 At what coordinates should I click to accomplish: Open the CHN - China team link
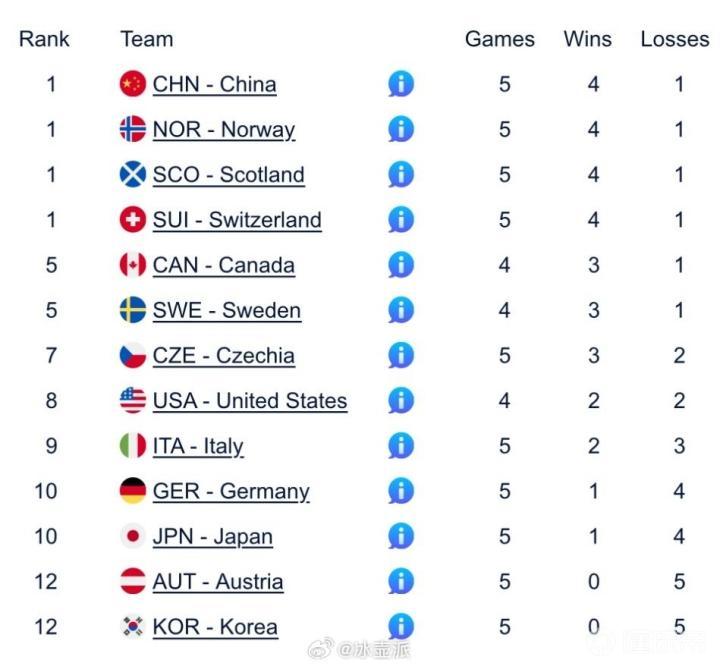pos(214,84)
